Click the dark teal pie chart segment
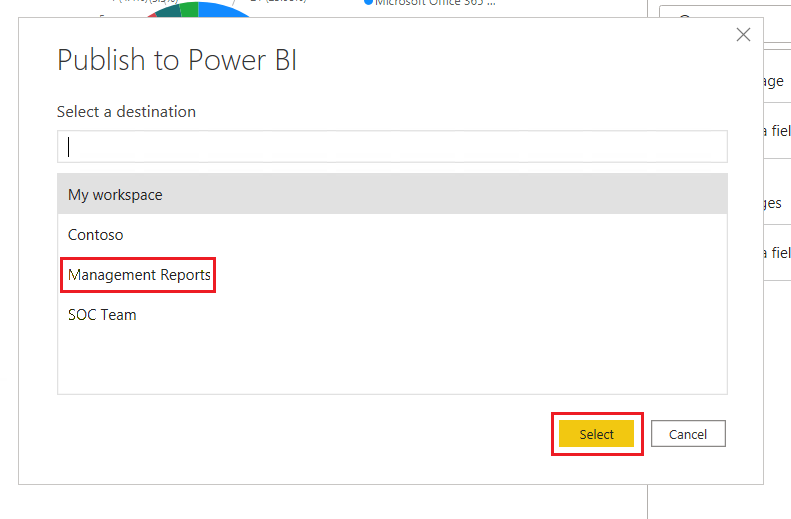The width and height of the screenshot is (791, 519). point(169,10)
